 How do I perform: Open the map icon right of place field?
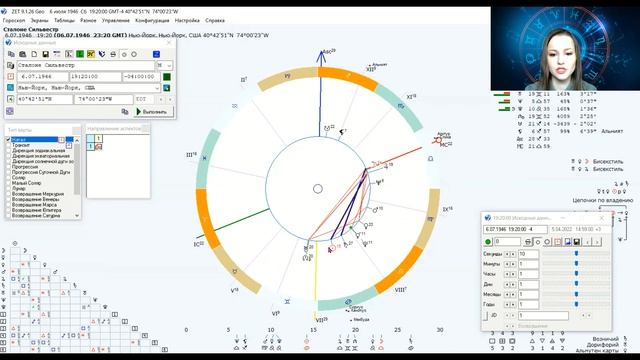click(167, 88)
